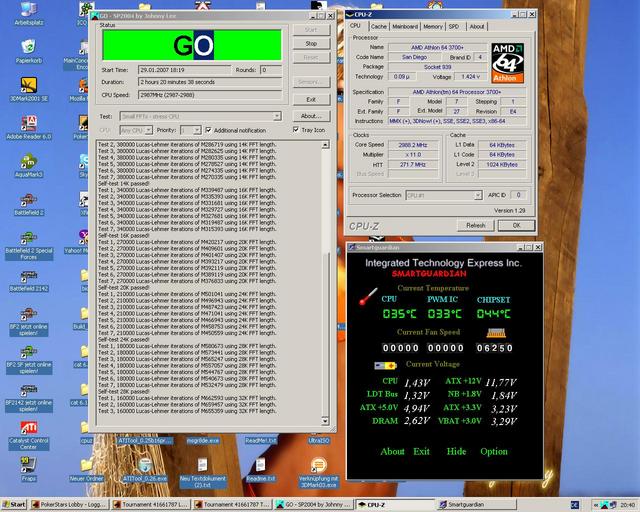Click the CPU temperature reading 035°C

[399, 314]
